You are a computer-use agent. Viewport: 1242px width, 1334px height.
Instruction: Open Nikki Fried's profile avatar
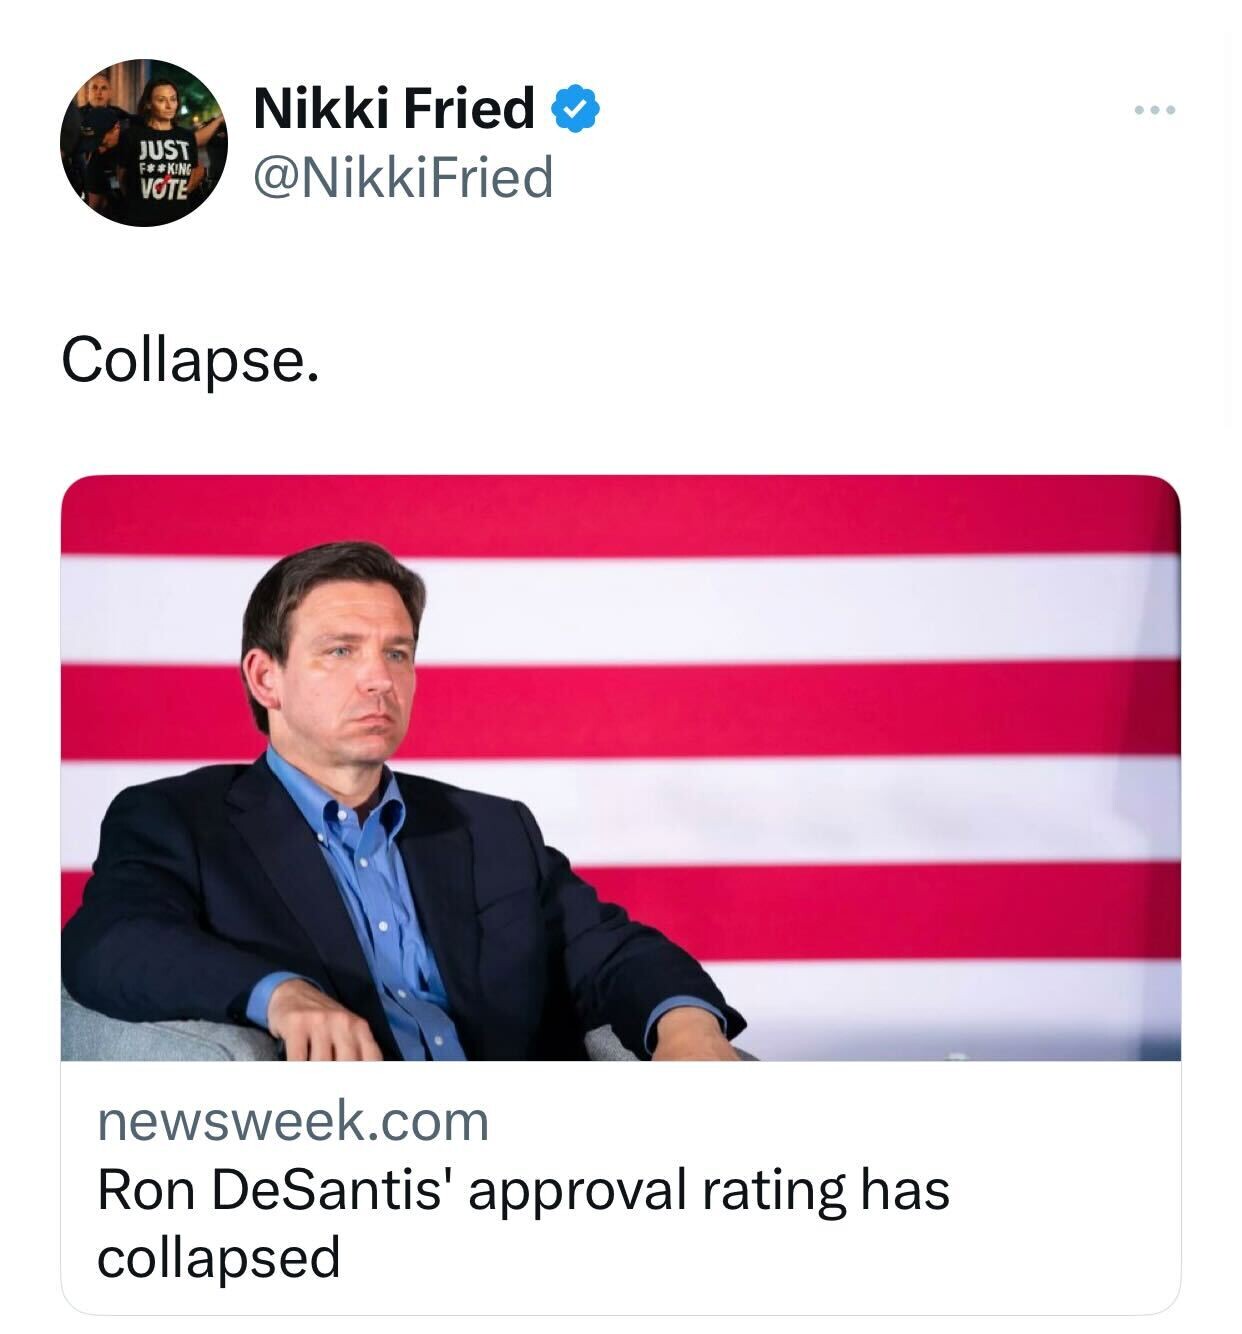click(x=144, y=143)
